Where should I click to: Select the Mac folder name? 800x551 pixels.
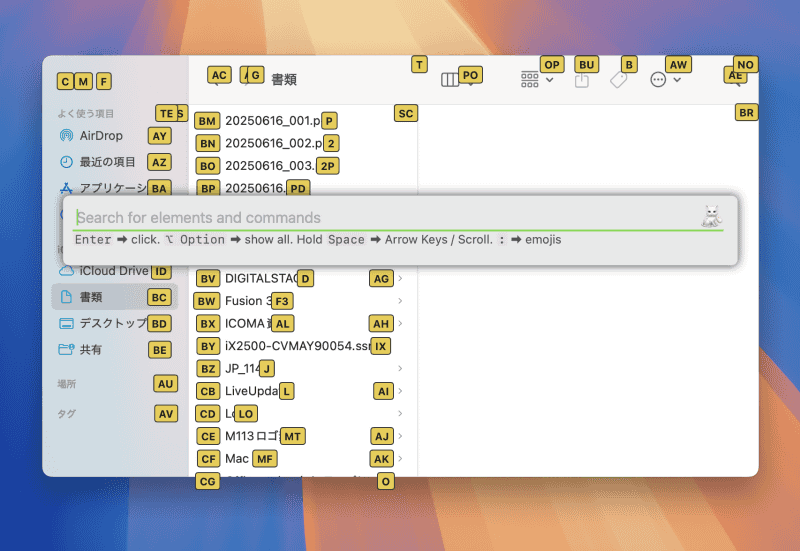coord(237,459)
